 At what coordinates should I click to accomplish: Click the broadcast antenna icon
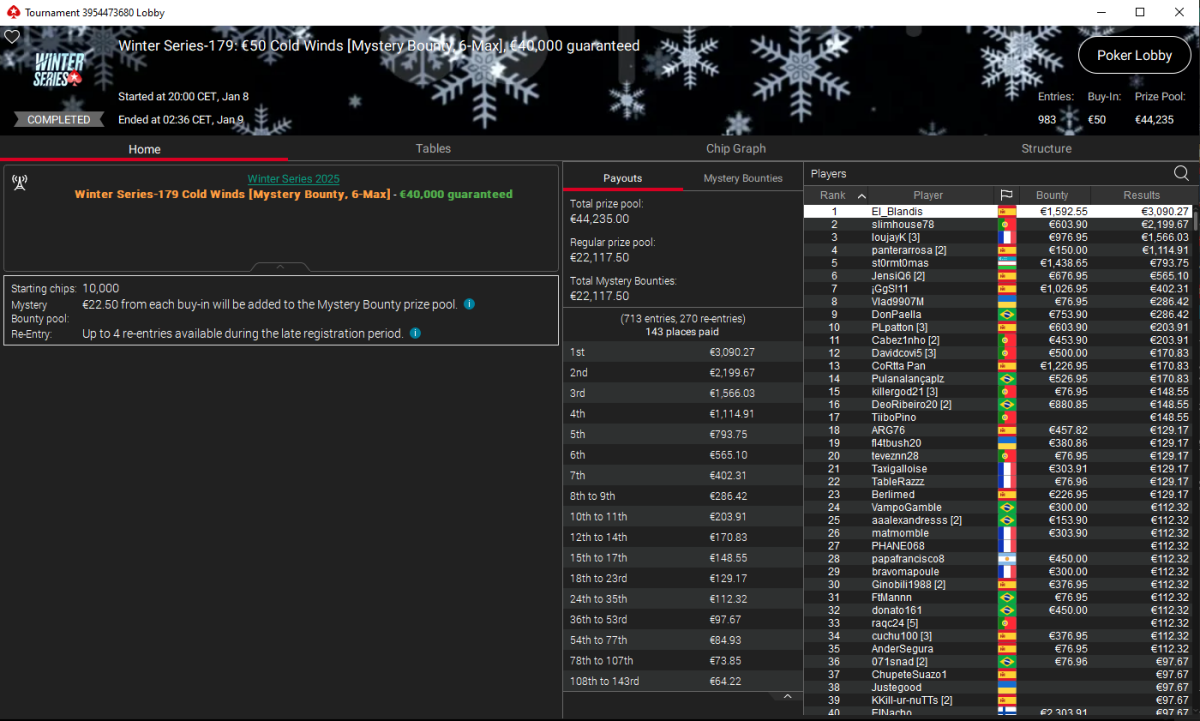[18, 182]
